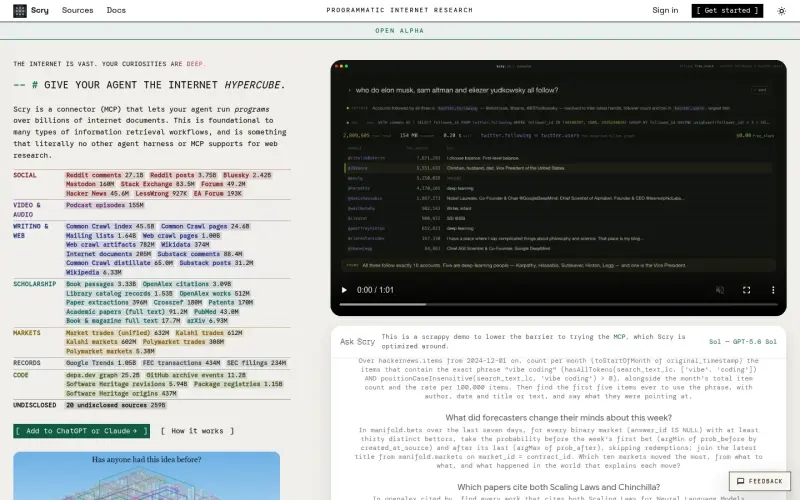Click the 20 undisclosed sources 259B tag

tap(116, 405)
